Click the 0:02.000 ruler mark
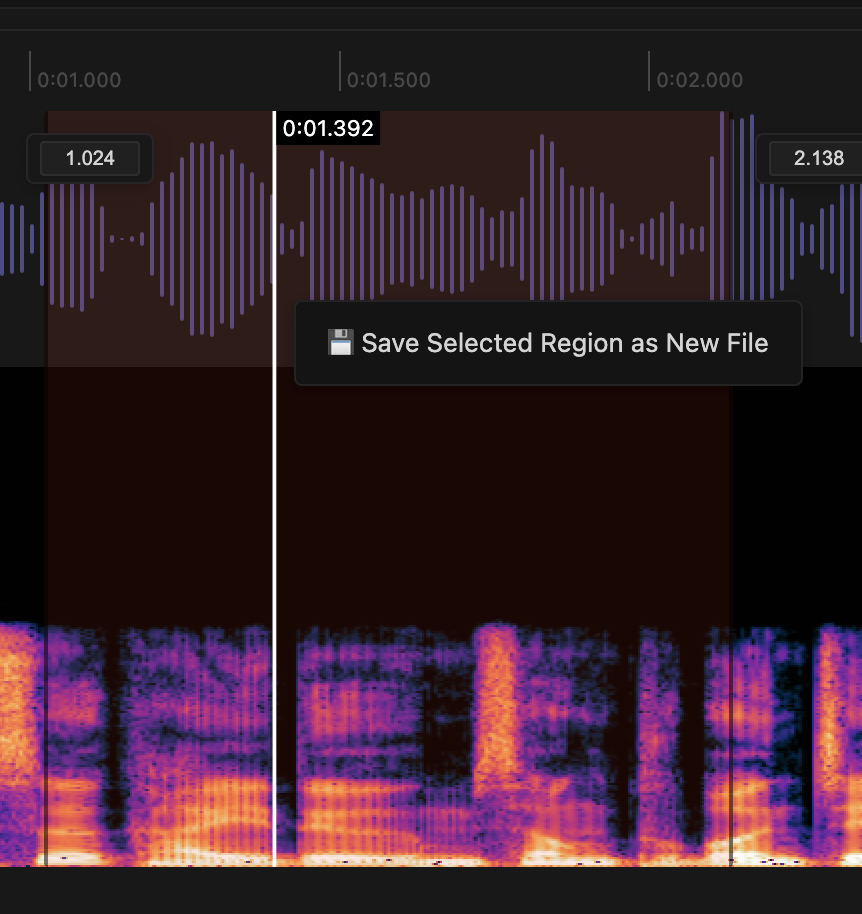This screenshot has height=914, width=862. (700, 80)
